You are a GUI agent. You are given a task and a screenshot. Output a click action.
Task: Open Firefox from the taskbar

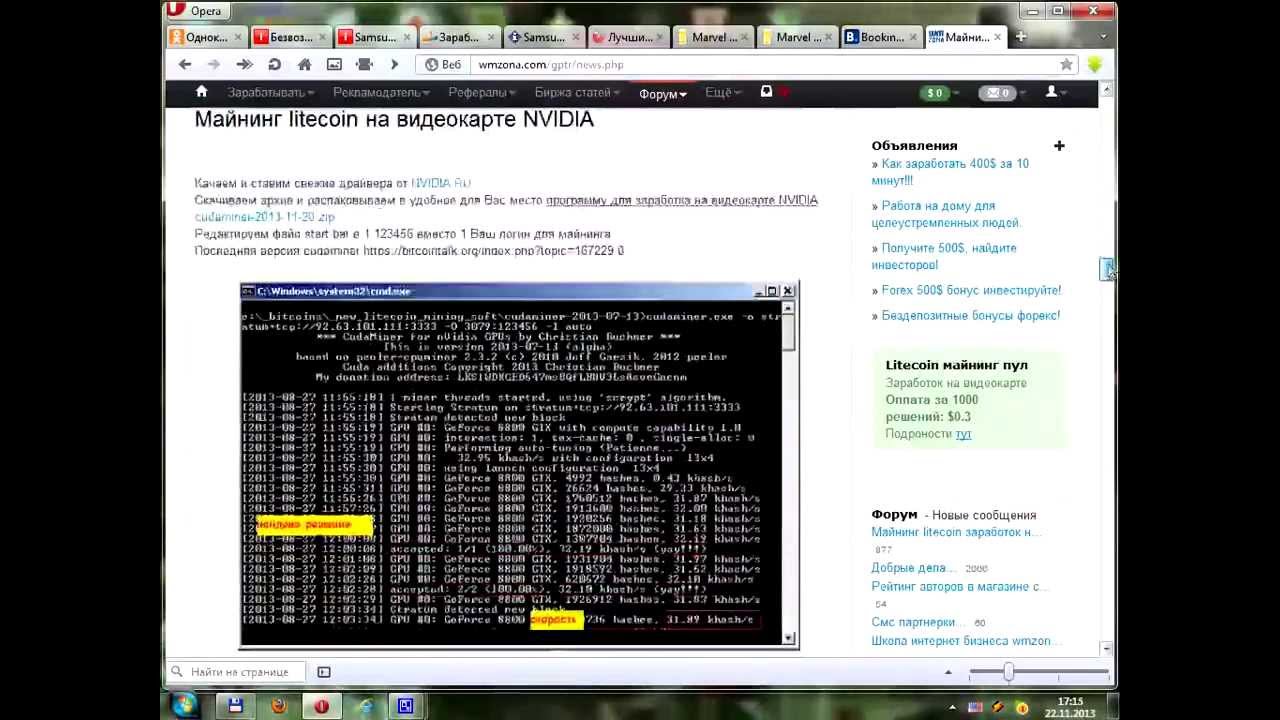[x=278, y=706]
